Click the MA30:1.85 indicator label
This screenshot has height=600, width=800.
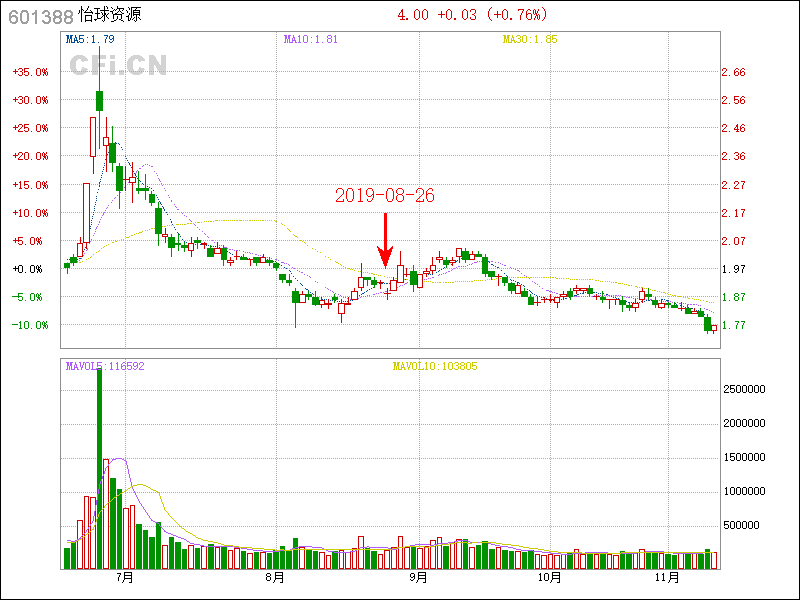tap(530, 40)
